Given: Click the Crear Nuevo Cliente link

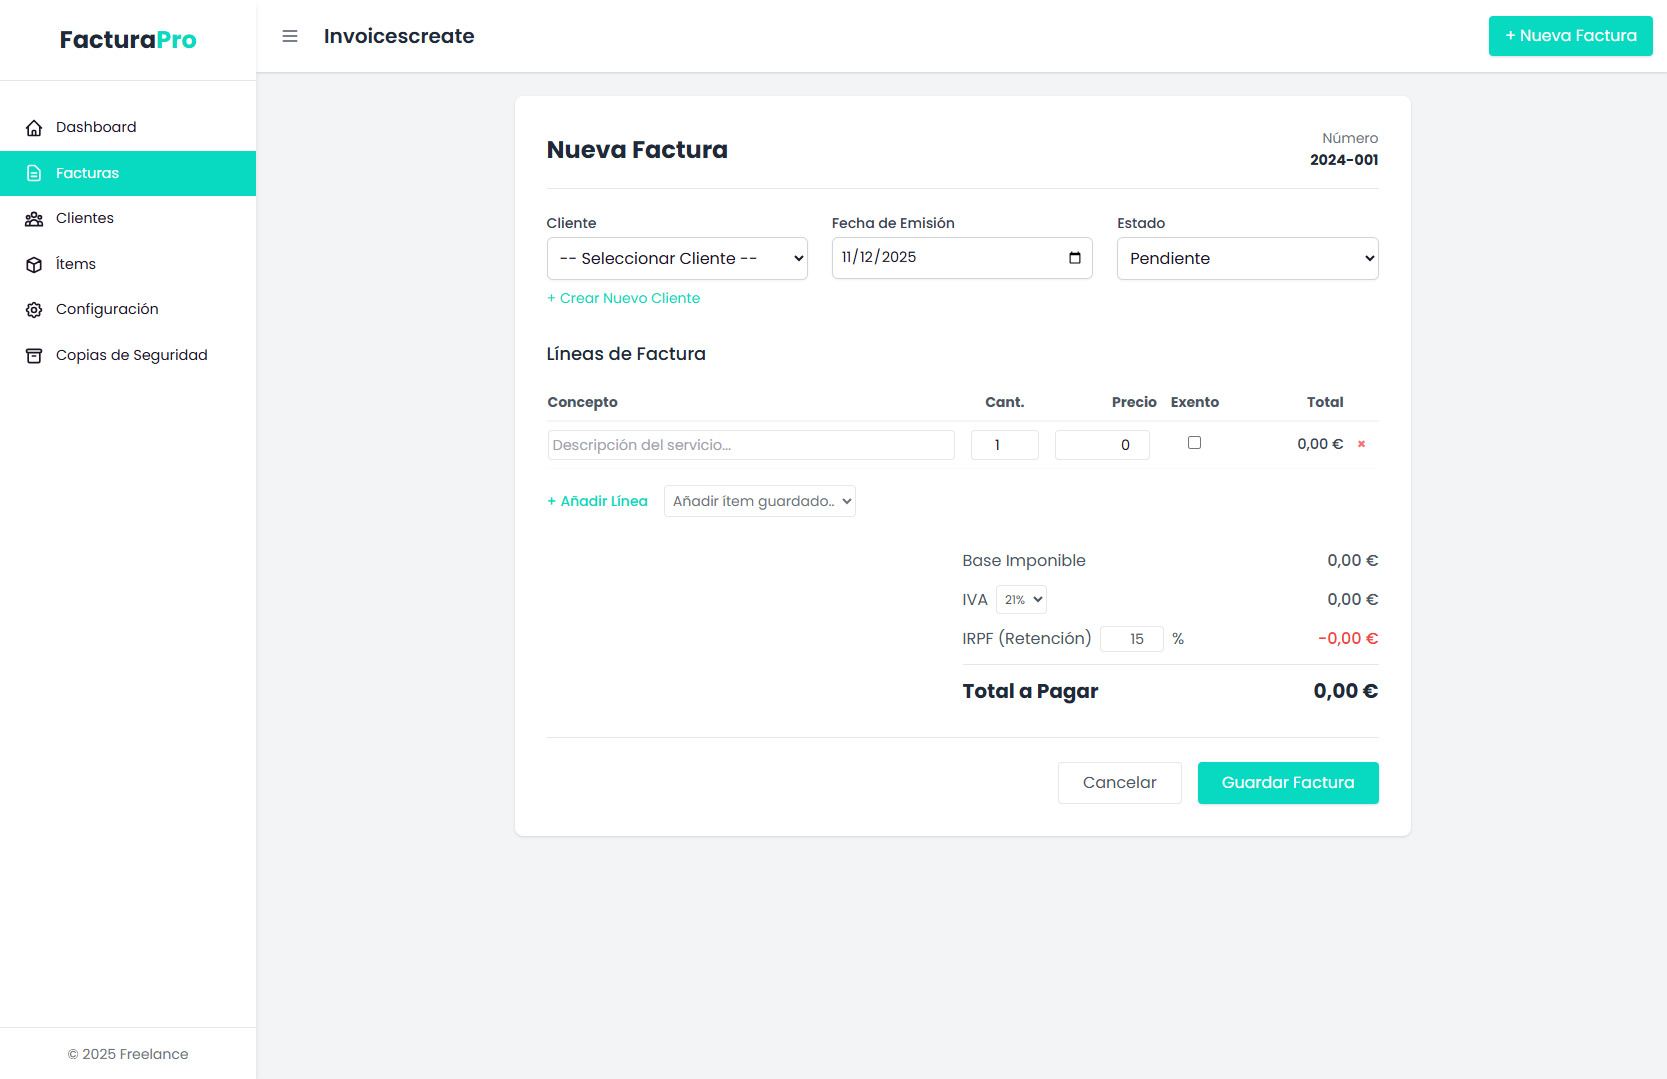Looking at the screenshot, I should click(x=623, y=298).
